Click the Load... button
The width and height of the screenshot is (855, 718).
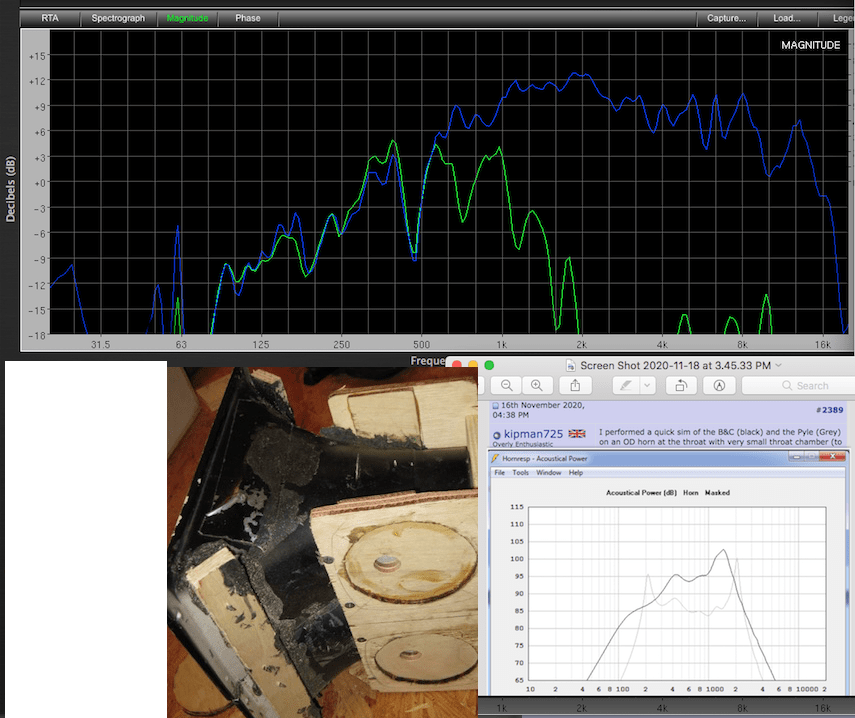point(787,18)
